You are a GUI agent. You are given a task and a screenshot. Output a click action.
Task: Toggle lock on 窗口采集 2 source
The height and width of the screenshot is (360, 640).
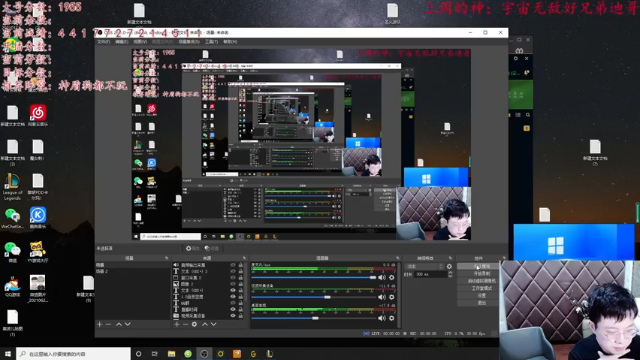[x=241, y=278]
